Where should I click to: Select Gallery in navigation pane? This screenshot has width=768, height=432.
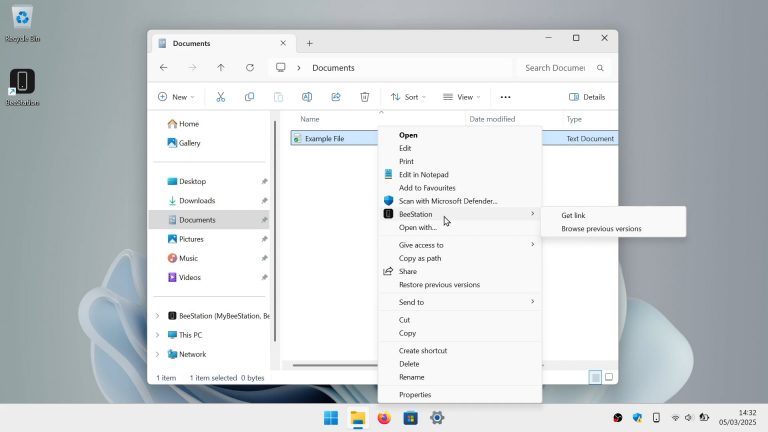click(211, 143)
